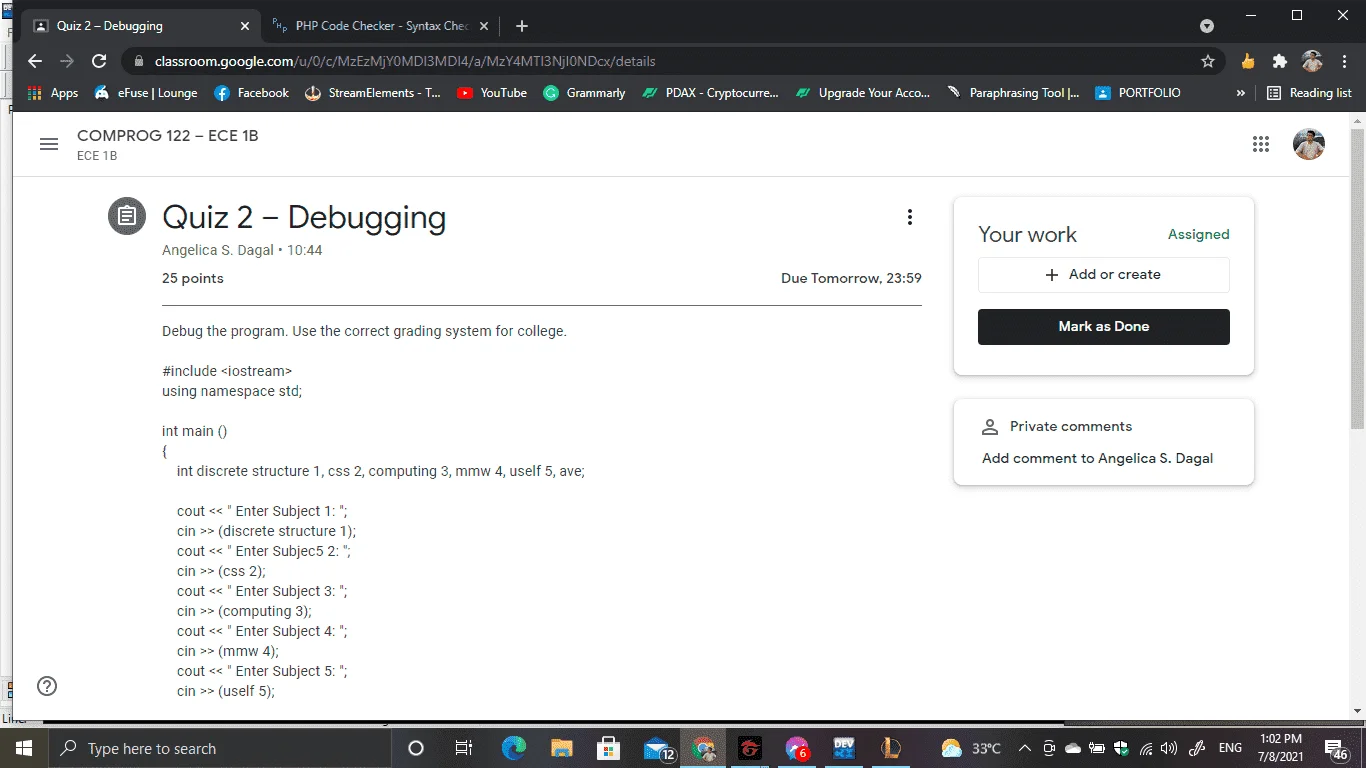Switch to the PHP Code Checker tab

click(380, 26)
